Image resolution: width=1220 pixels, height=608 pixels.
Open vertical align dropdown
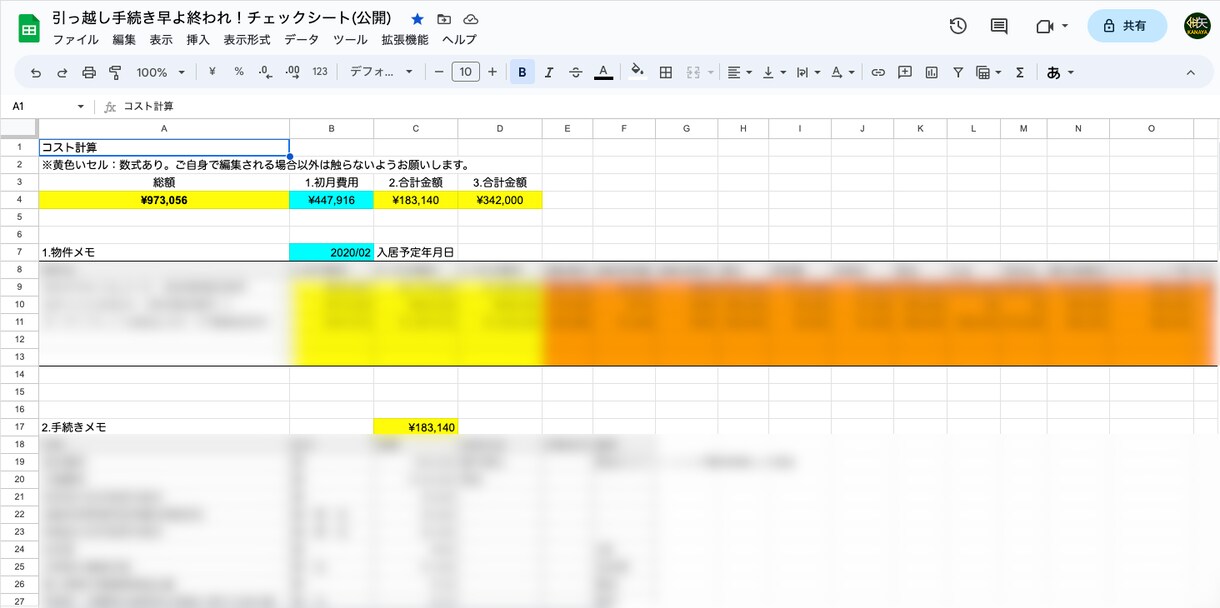click(x=774, y=72)
